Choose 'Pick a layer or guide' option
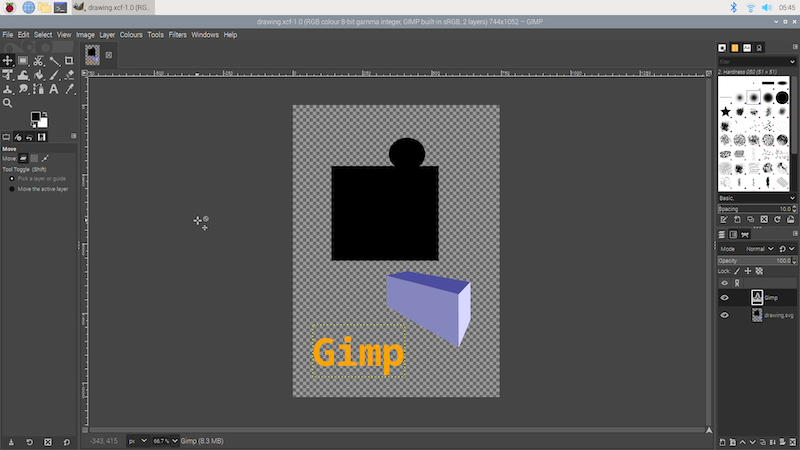Screen dimensions: 800x450 click(x=38, y=179)
